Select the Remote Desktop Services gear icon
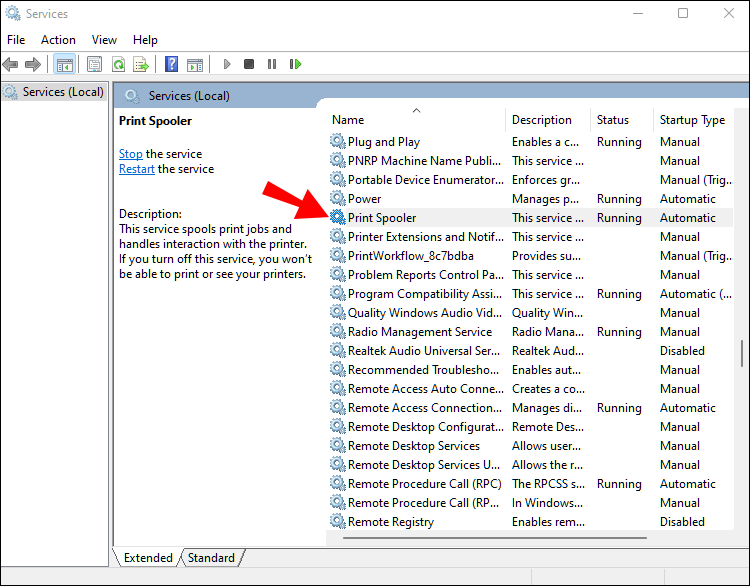 [338, 445]
